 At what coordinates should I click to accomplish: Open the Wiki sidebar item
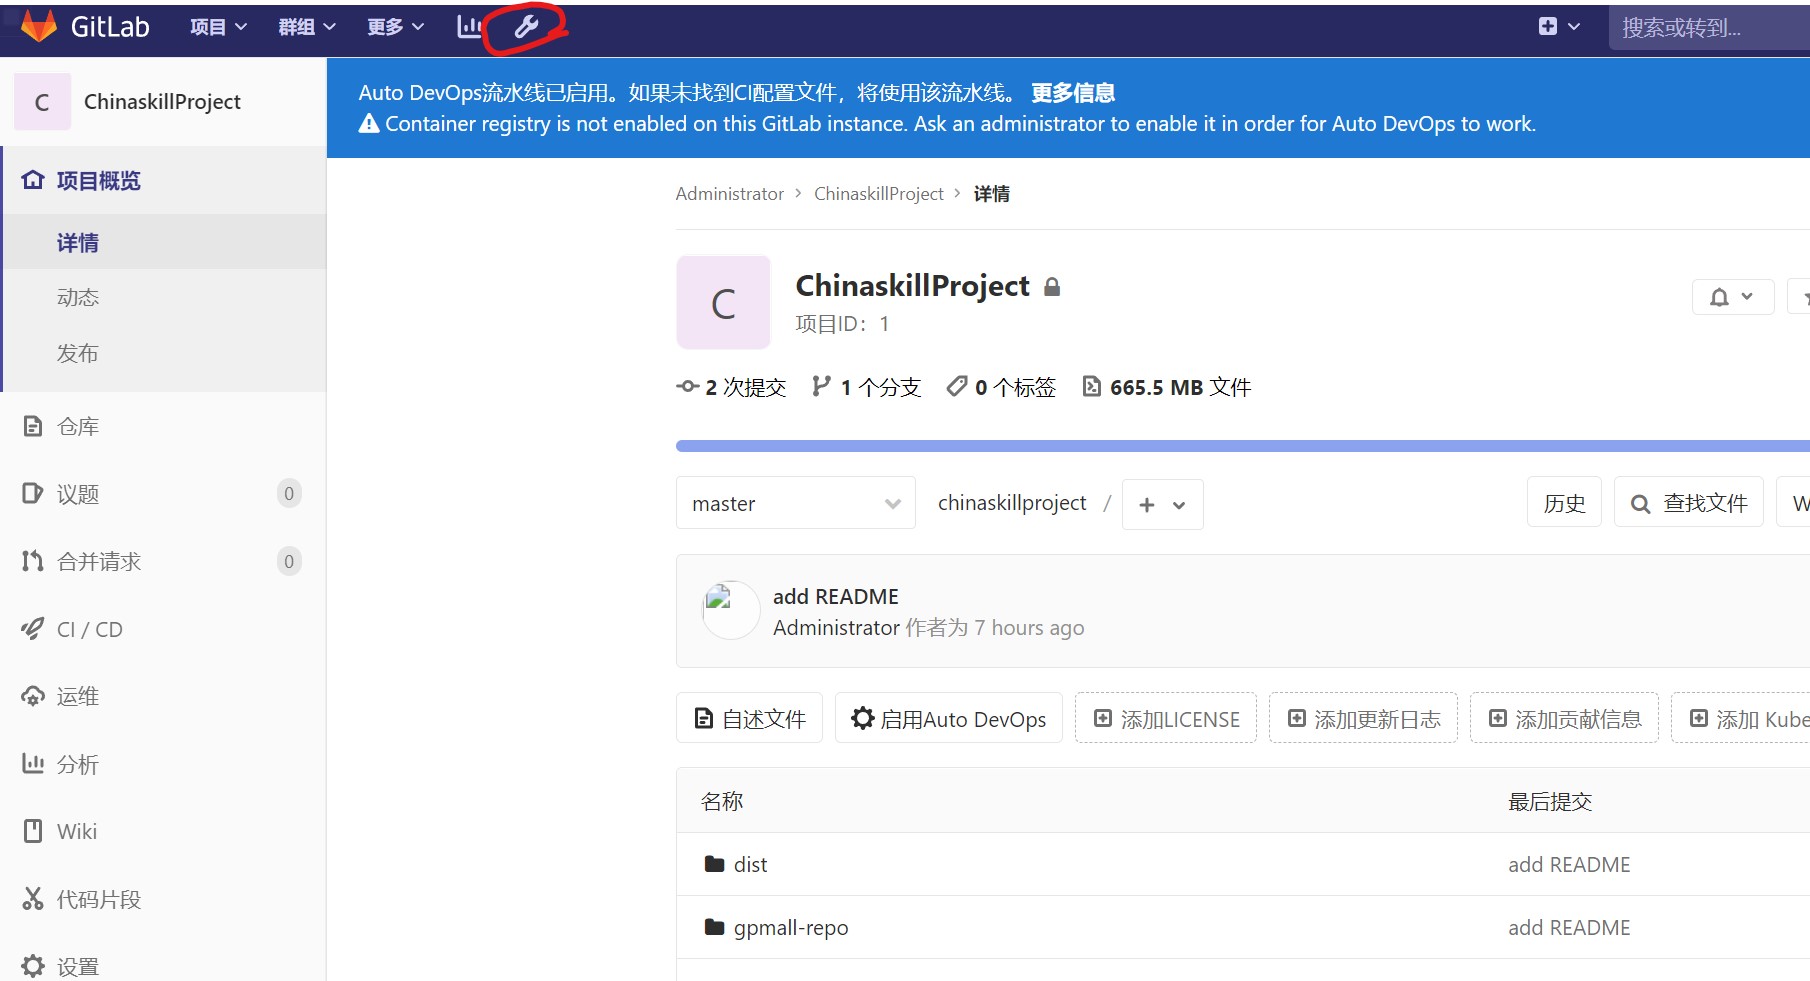tap(76, 831)
